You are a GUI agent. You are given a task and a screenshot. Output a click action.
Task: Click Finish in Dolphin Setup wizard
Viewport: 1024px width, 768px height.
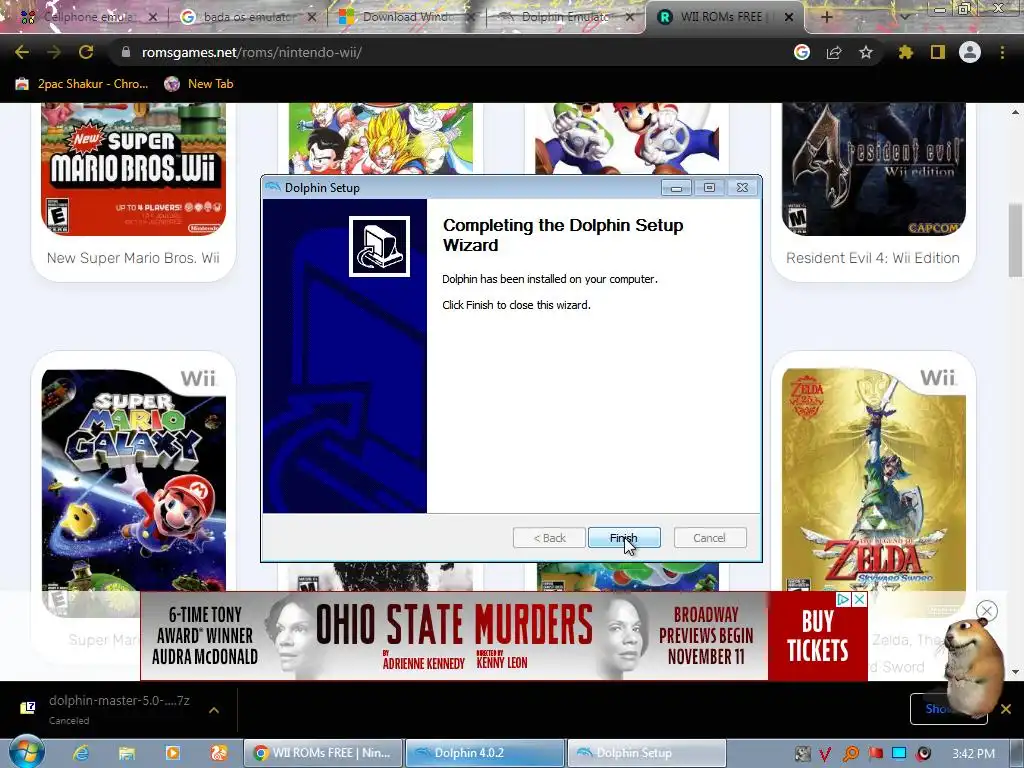click(624, 537)
